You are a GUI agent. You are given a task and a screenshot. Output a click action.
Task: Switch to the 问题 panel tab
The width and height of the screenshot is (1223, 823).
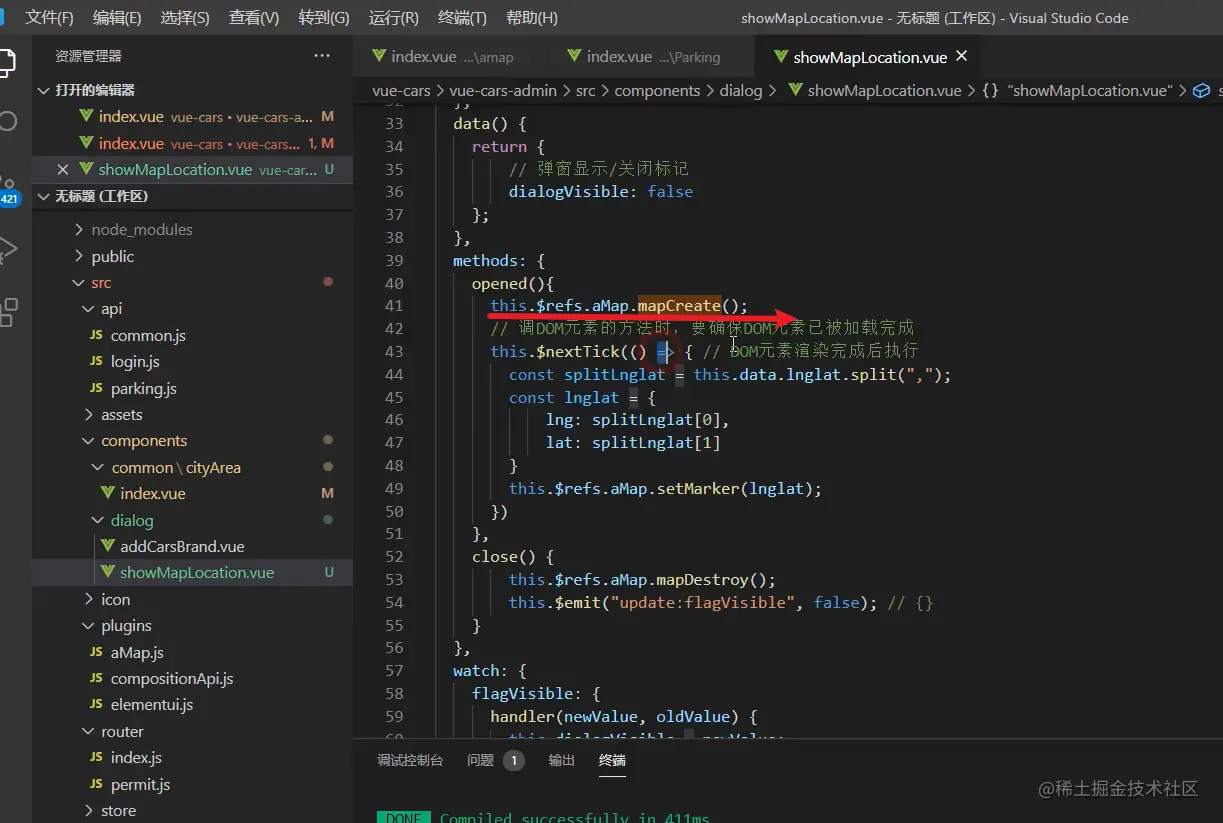click(481, 760)
